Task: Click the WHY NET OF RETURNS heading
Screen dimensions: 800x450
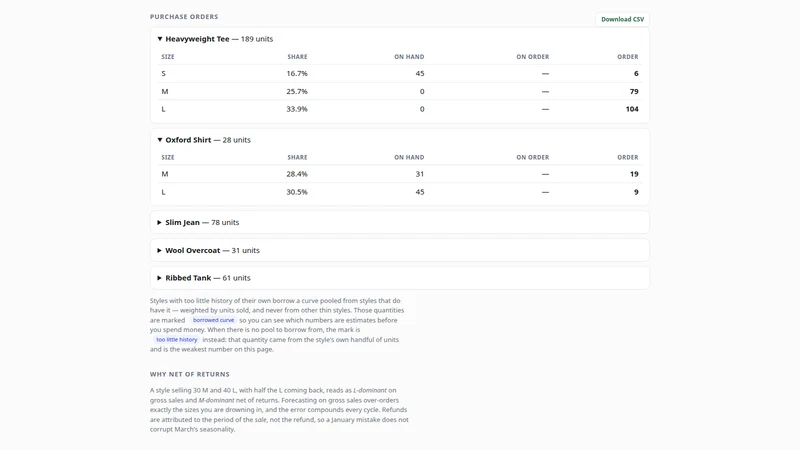Action: pos(189,374)
